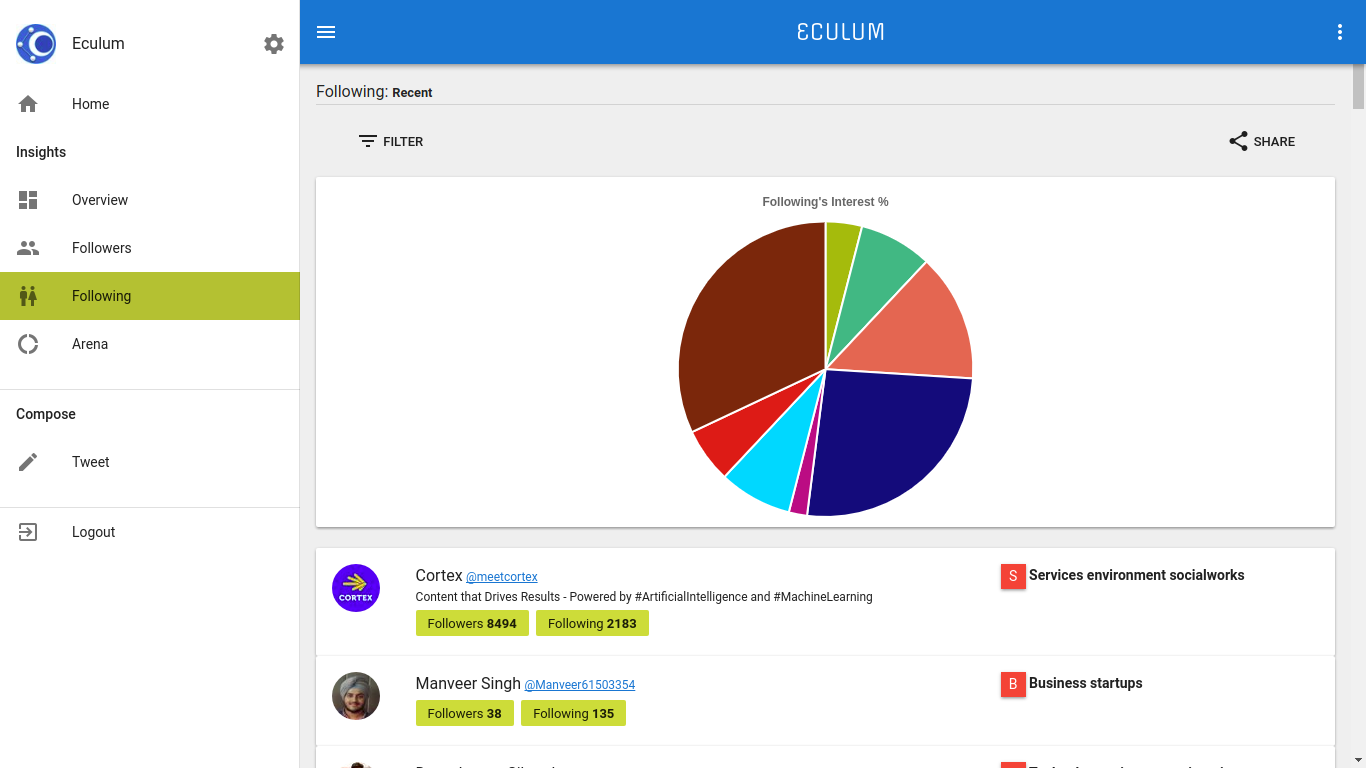Open the FILTER button
The width and height of the screenshot is (1366, 768).
pyautogui.click(x=391, y=142)
